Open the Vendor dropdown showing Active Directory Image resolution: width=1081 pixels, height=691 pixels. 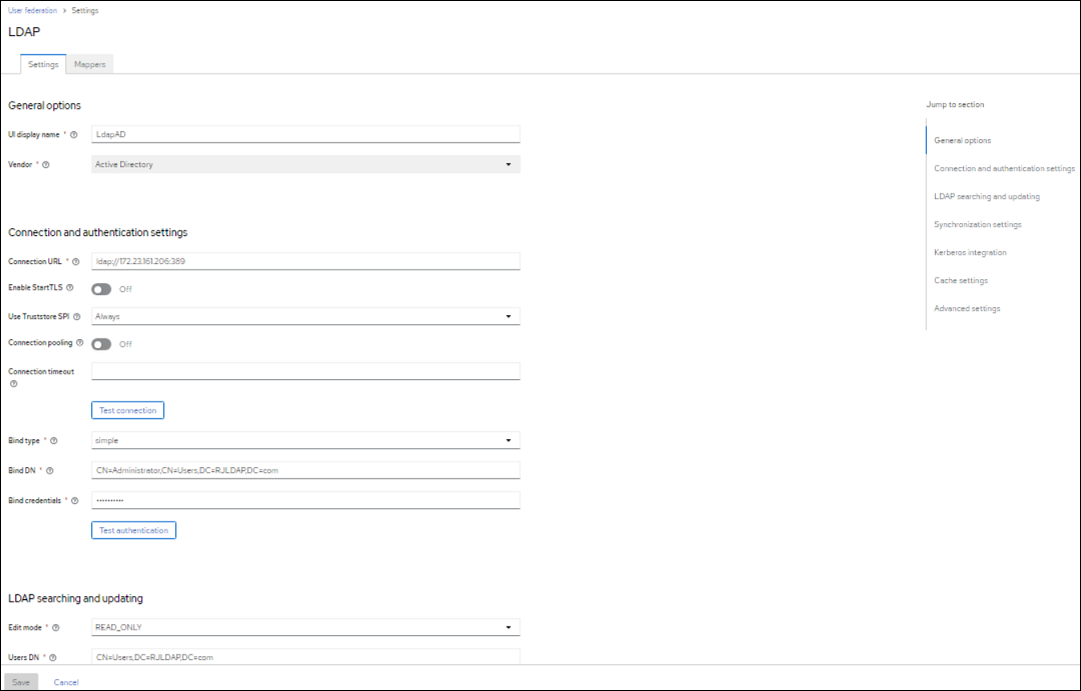pyautogui.click(x=306, y=164)
